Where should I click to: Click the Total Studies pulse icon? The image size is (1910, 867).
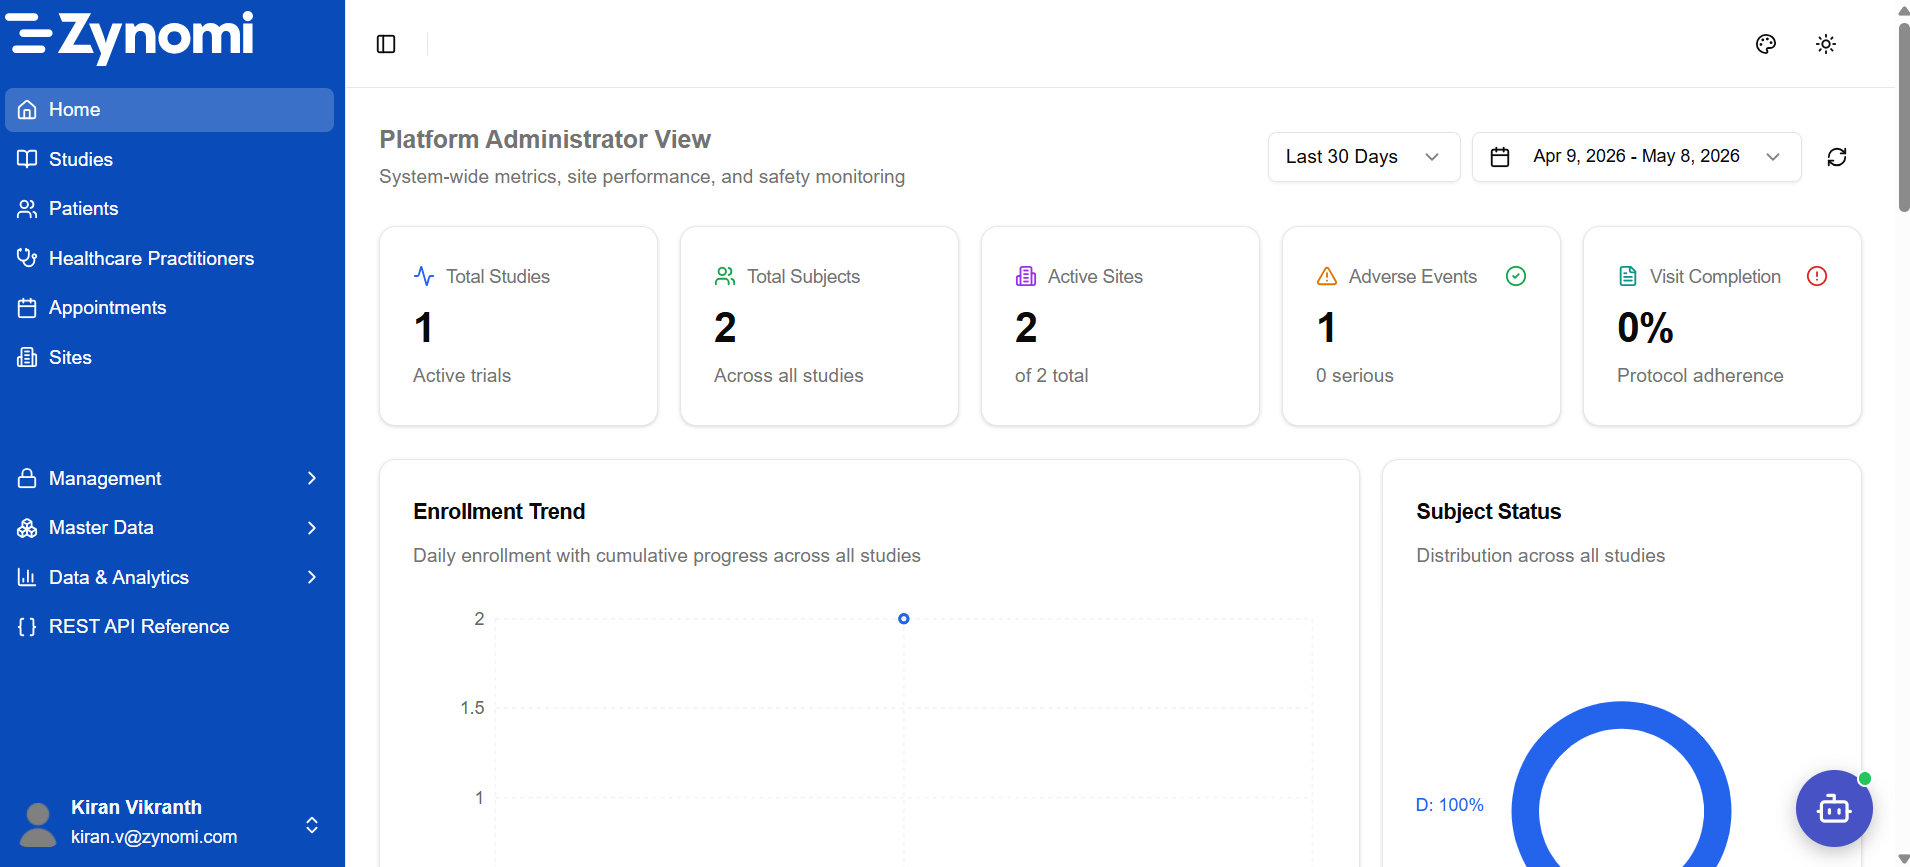pyautogui.click(x=424, y=276)
